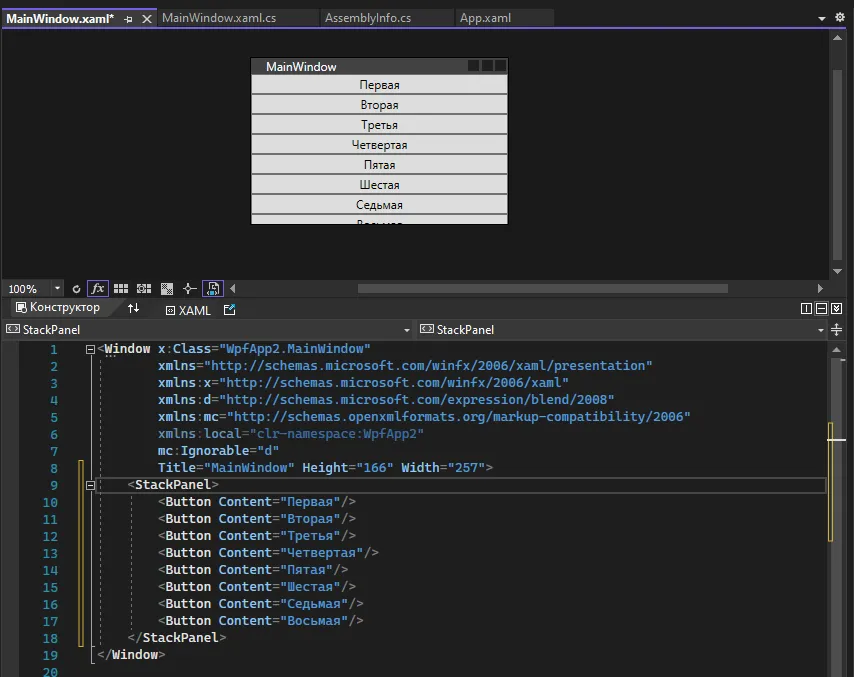Click the Седьмая button in designer preview
This screenshot has height=677, width=854.
point(379,205)
